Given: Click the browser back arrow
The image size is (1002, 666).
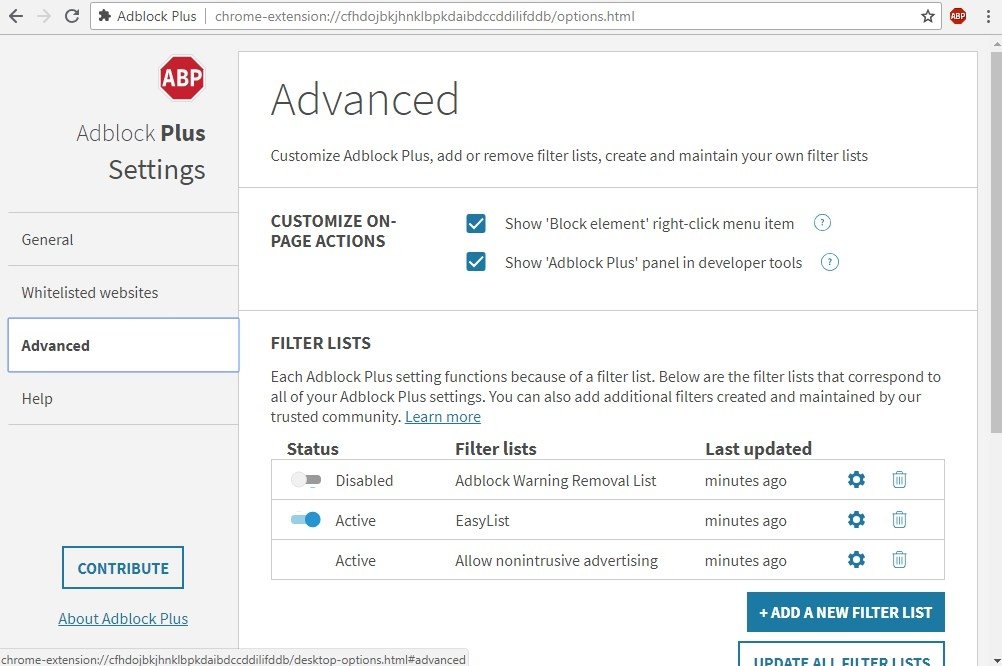Looking at the screenshot, I should pyautogui.click(x=16, y=16).
